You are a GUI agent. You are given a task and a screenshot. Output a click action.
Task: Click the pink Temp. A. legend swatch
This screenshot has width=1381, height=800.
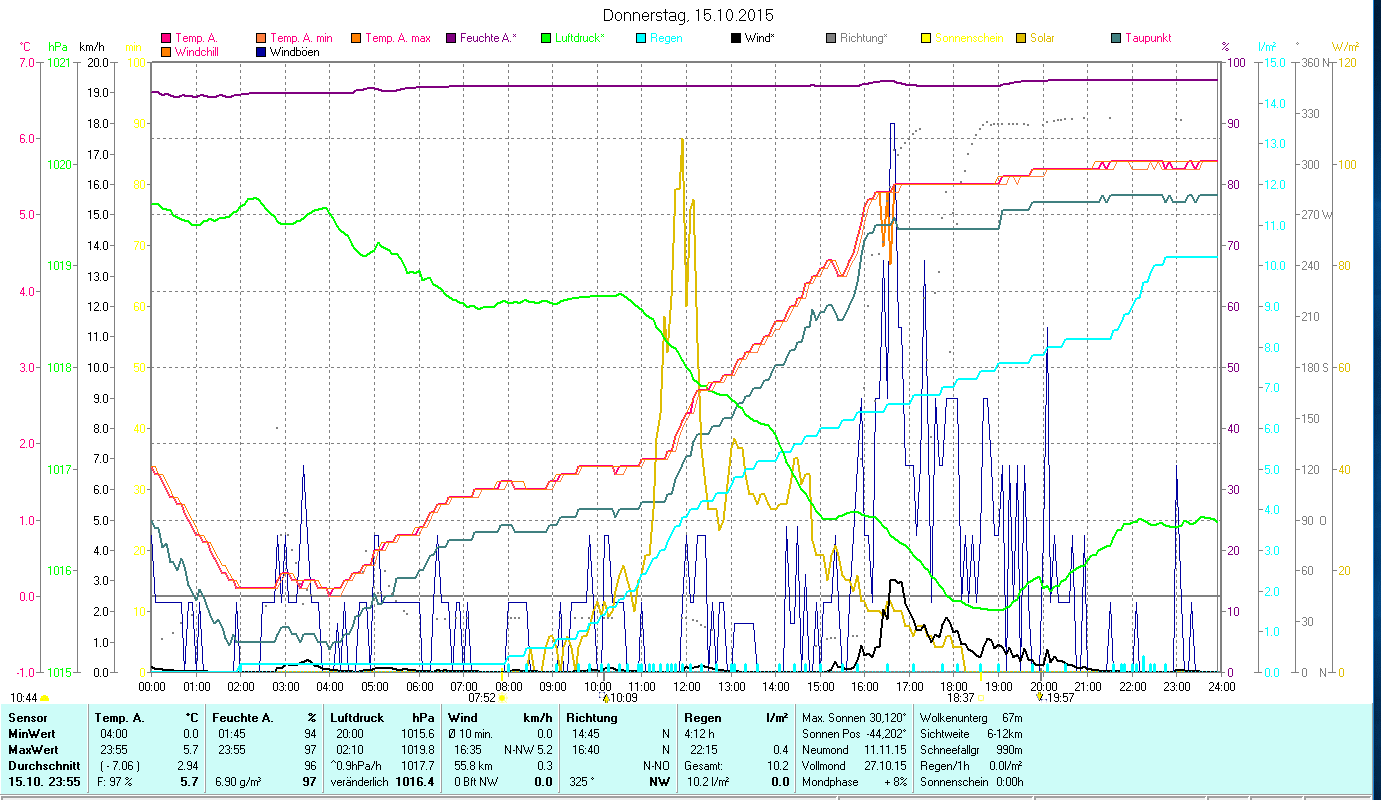[166, 38]
